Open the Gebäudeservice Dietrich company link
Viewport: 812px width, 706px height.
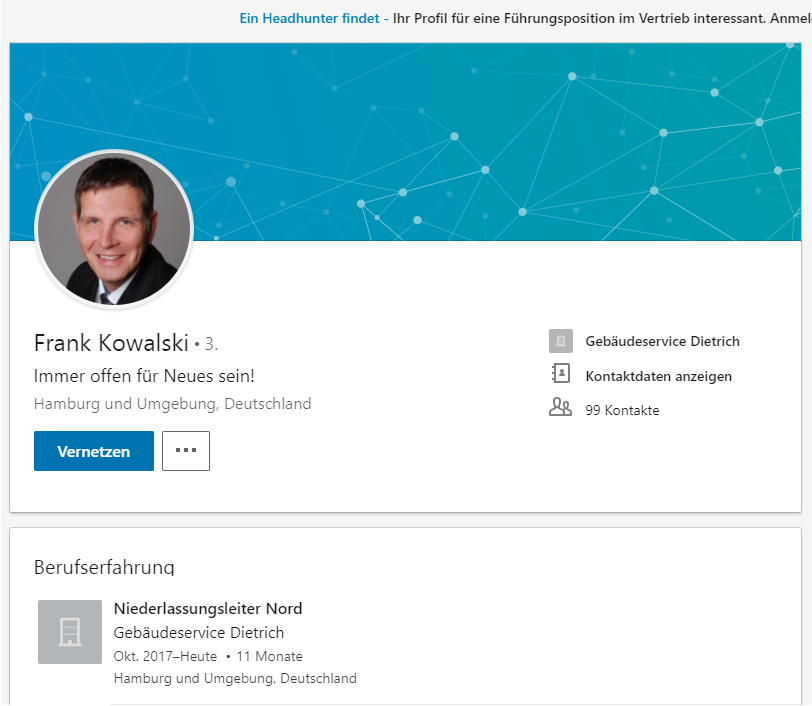pyautogui.click(x=662, y=341)
